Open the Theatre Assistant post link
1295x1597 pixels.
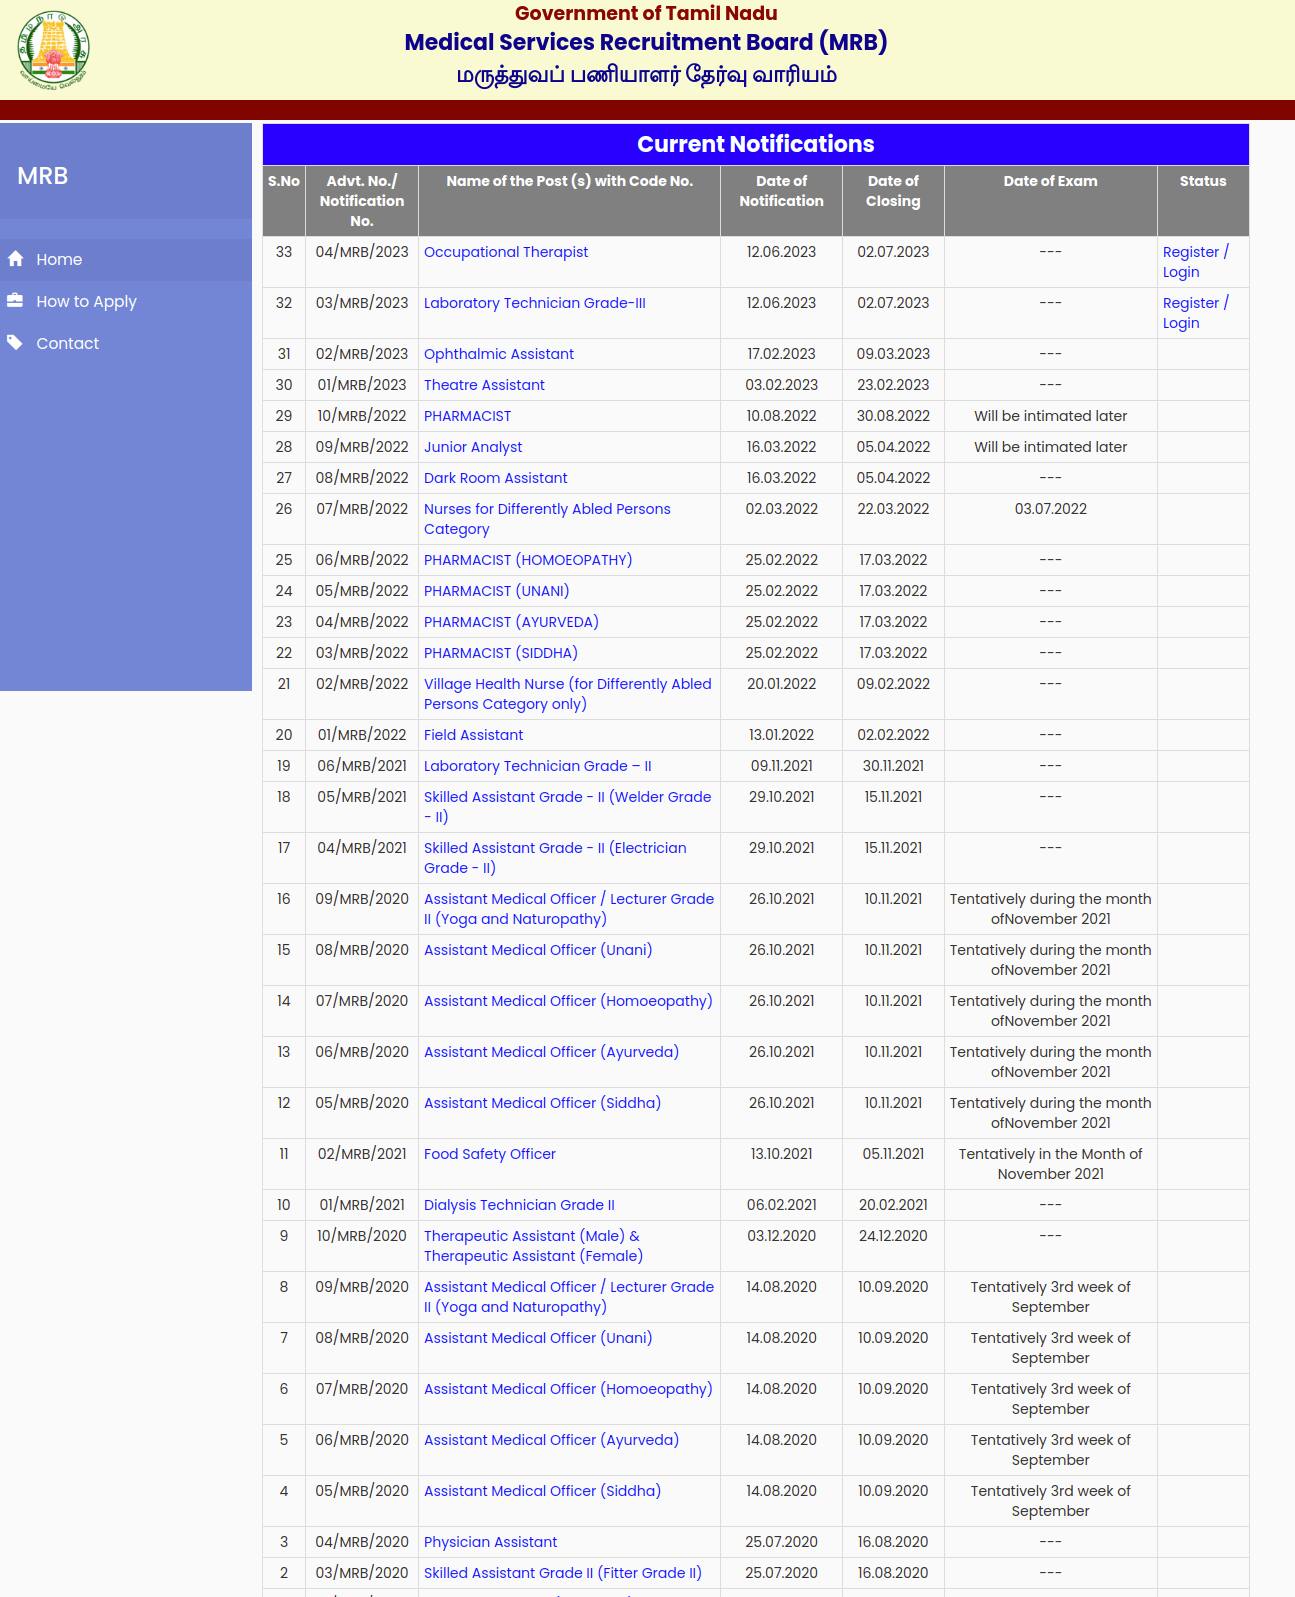click(484, 385)
